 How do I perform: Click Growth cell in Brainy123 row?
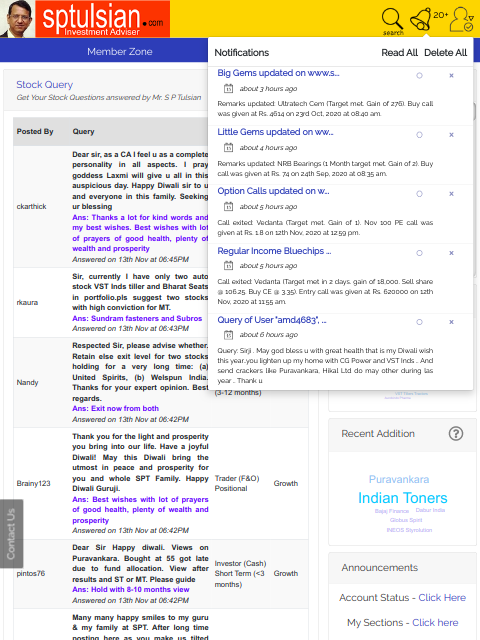286,483
